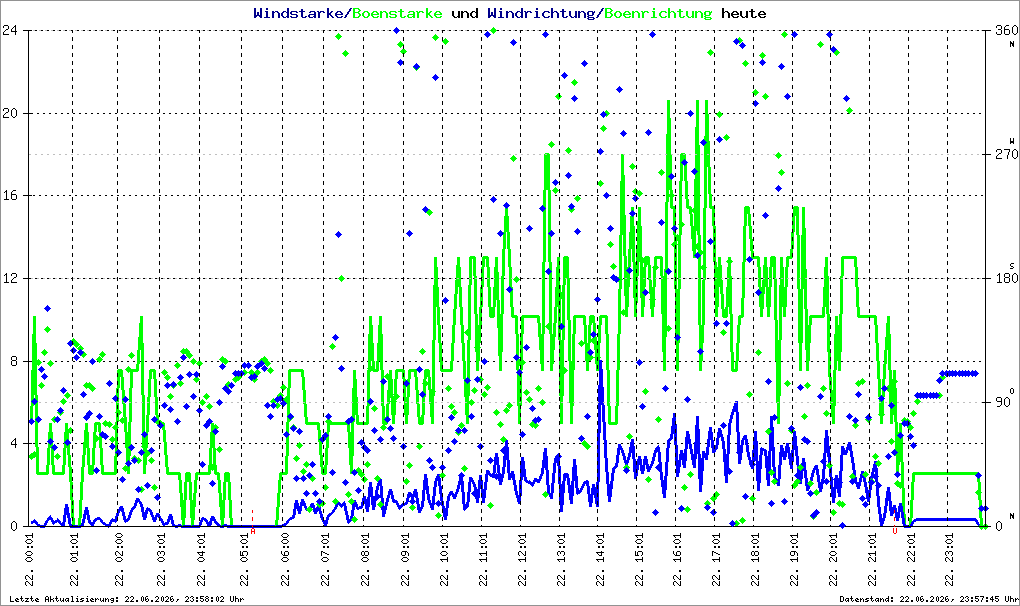Click the blue wind-speed peak at 14:01

[600, 365]
